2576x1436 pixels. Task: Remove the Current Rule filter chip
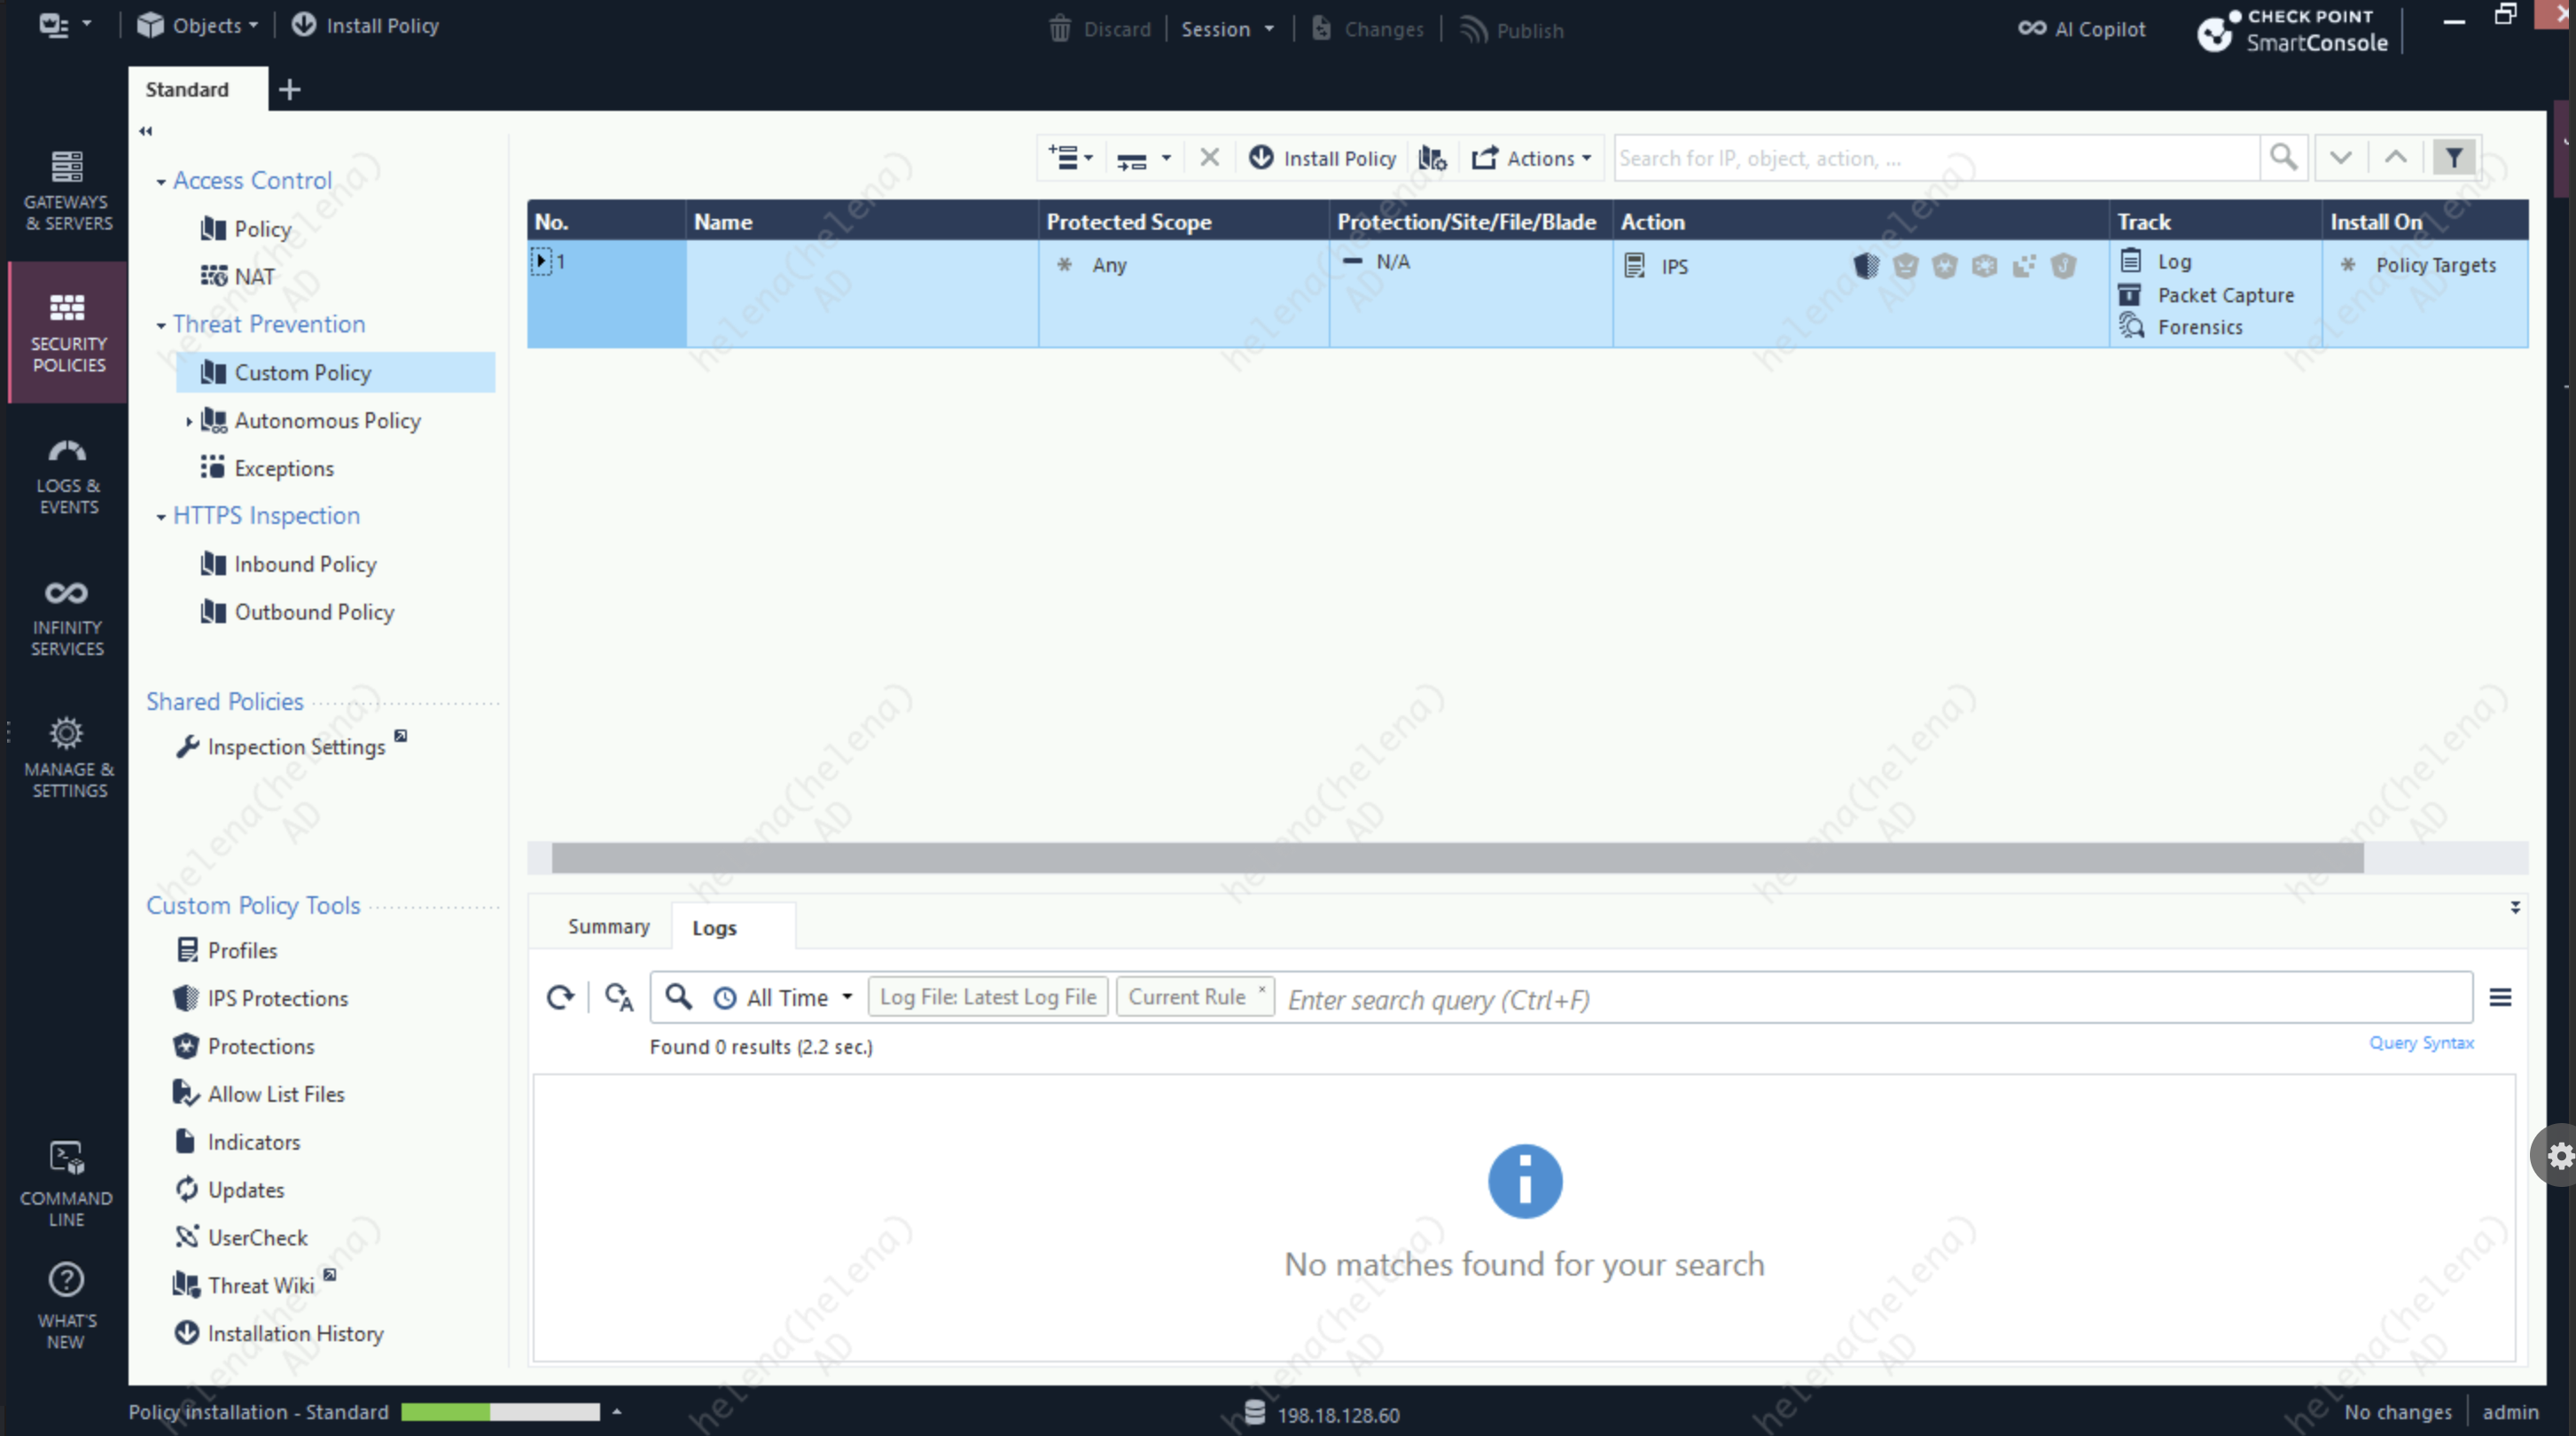tap(1262, 989)
